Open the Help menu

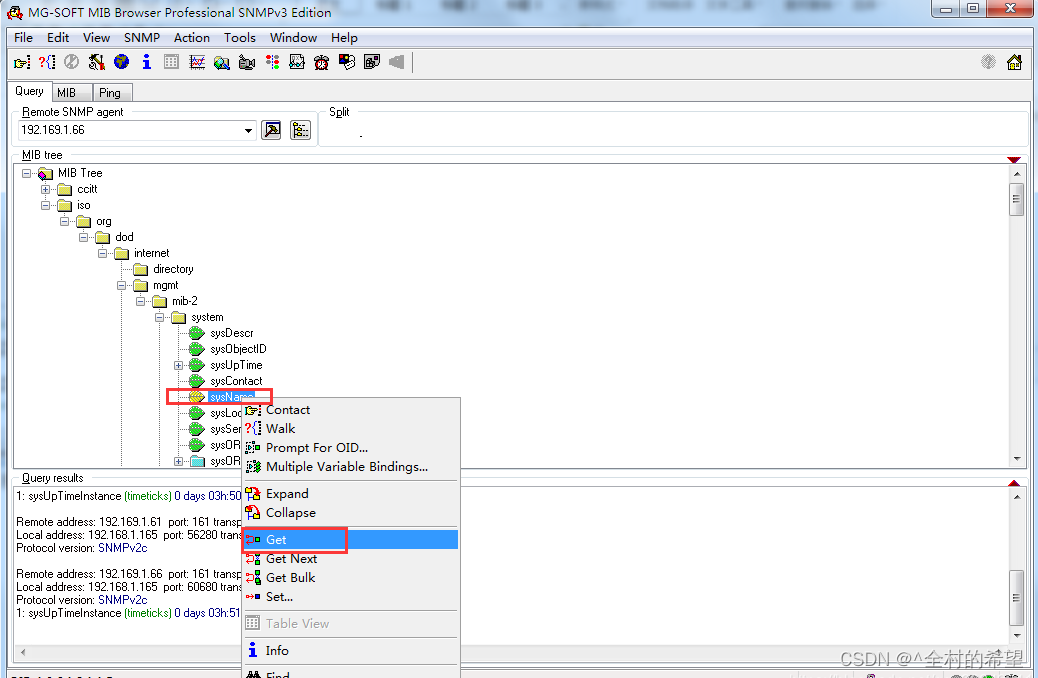click(x=344, y=38)
